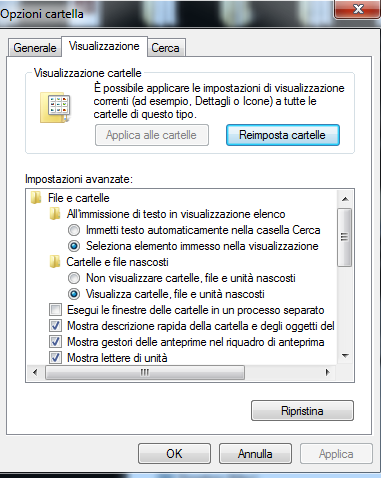Select Non visualizzare cartelle, file e unità nascosti

(x=74, y=278)
